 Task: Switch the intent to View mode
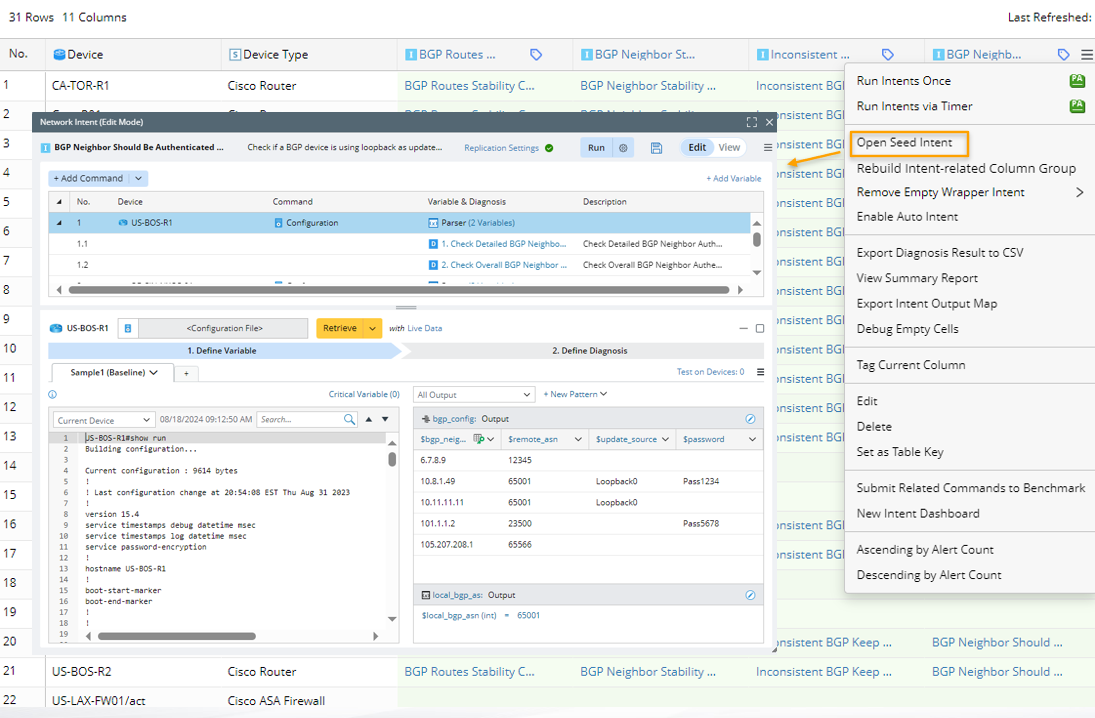[x=729, y=148]
